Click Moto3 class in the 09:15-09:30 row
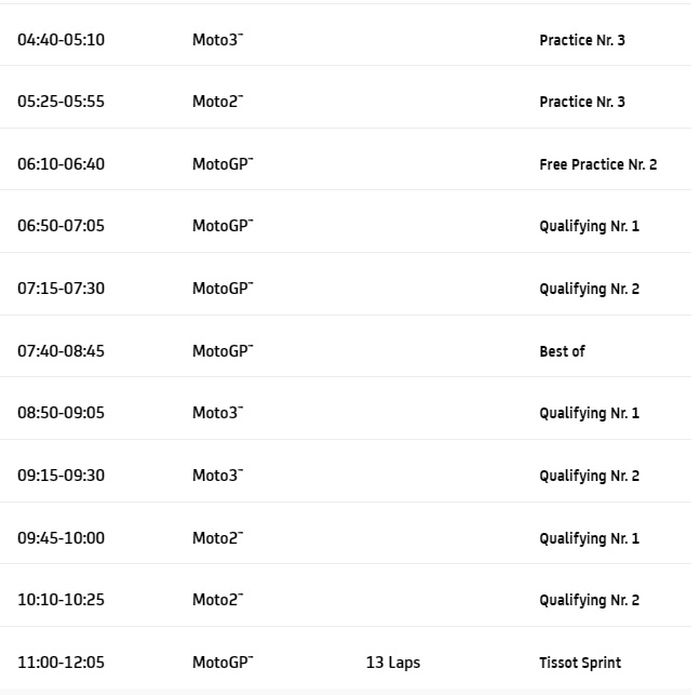 [217, 475]
